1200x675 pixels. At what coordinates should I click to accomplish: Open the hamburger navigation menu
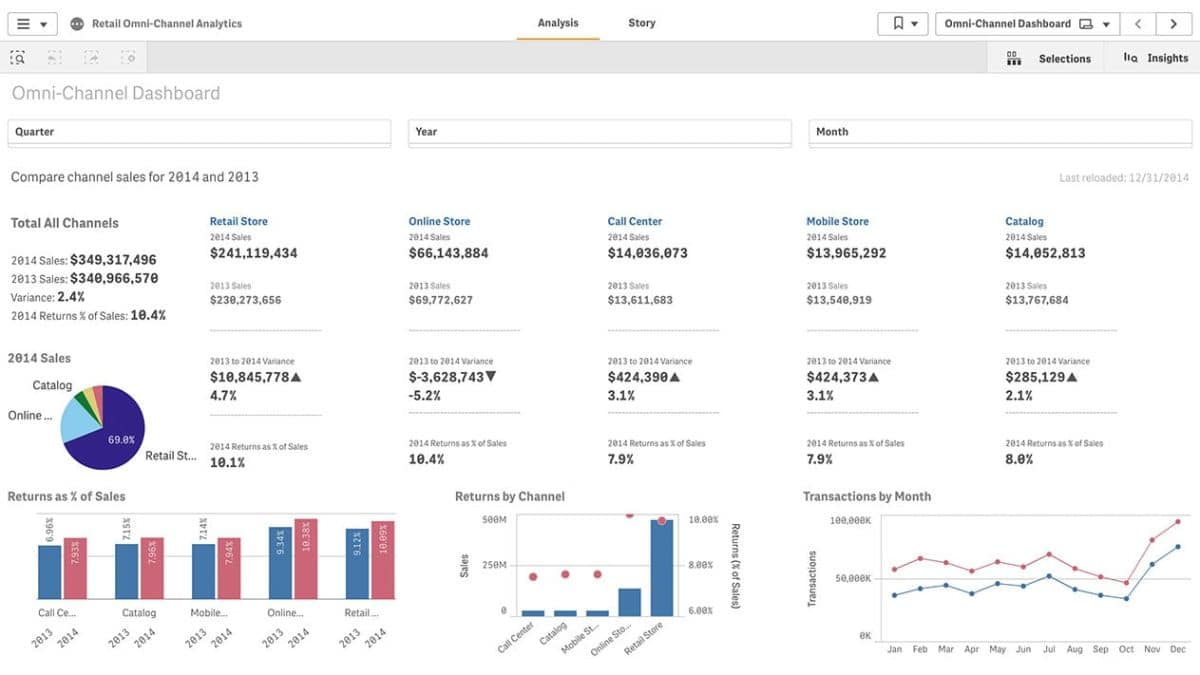[30, 23]
